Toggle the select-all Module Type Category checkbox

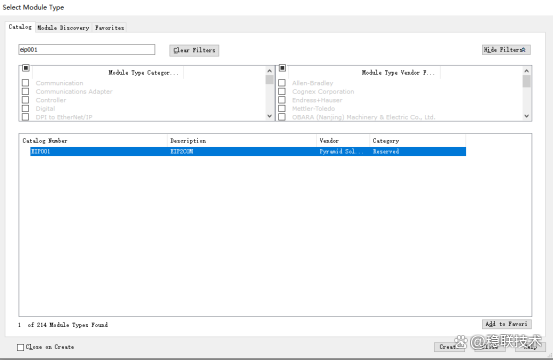tap(26, 68)
